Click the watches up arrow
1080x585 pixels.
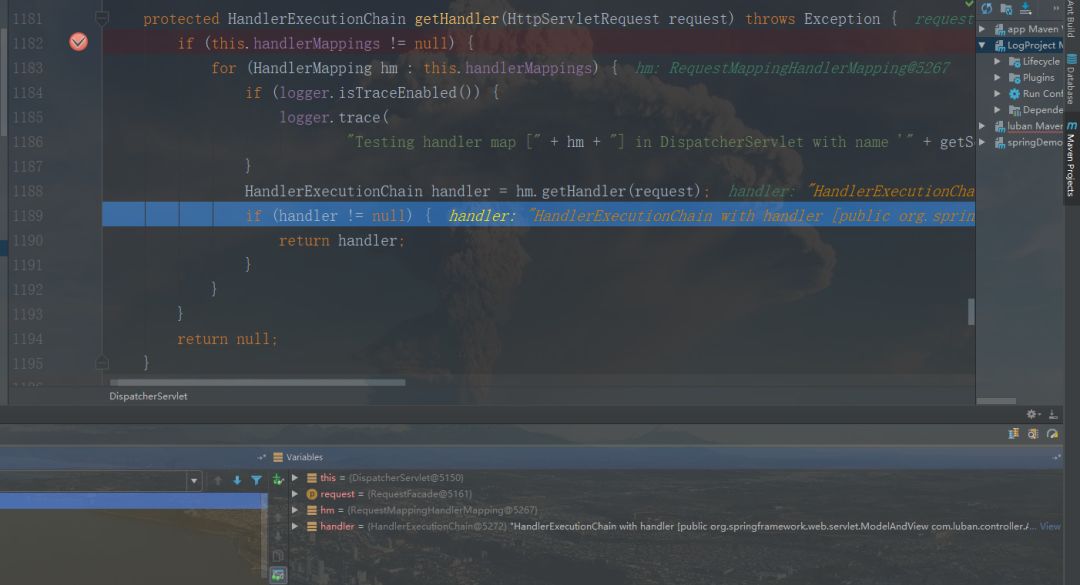pos(278,517)
